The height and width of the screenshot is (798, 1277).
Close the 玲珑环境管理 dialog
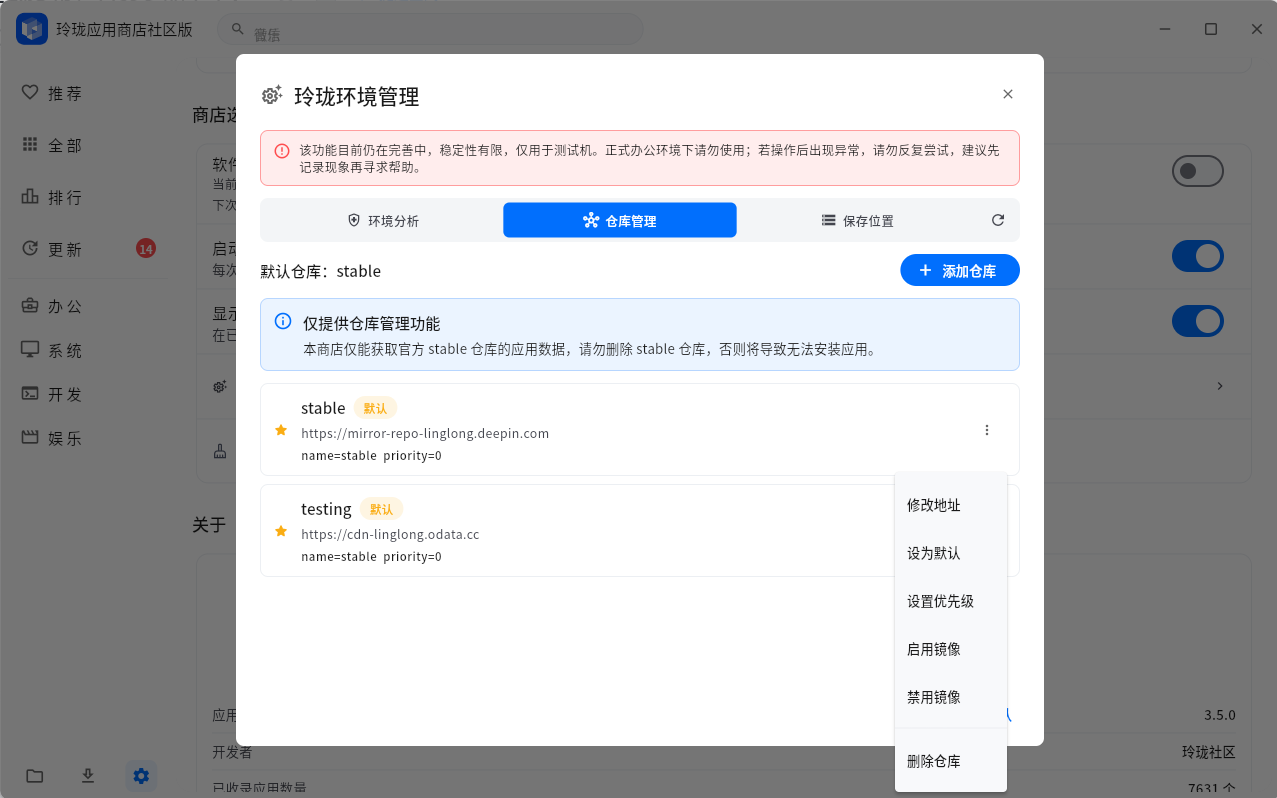[1008, 94]
